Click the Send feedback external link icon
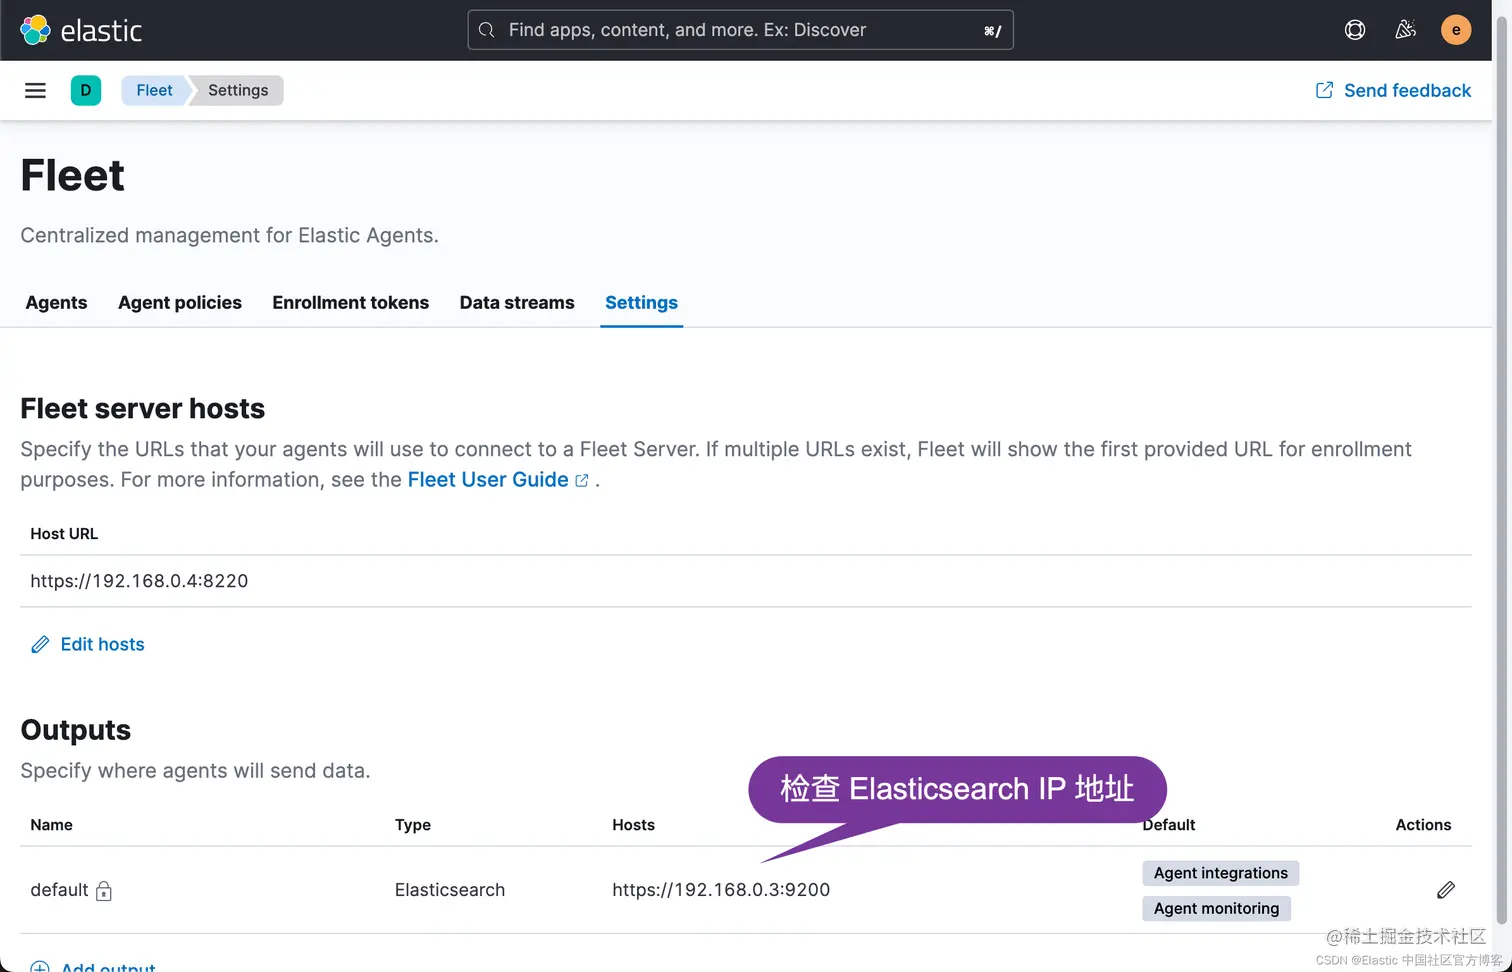Screen dimensions: 1512x972 click(1324, 90)
